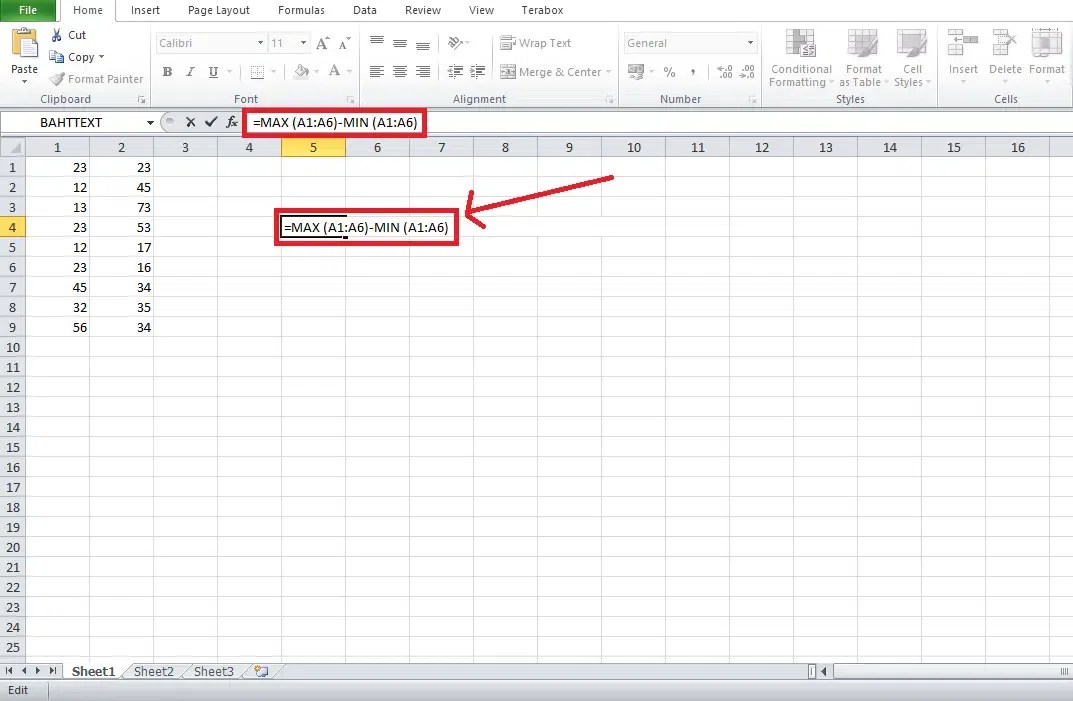Switch to the Formulas tab

[300, 10]
